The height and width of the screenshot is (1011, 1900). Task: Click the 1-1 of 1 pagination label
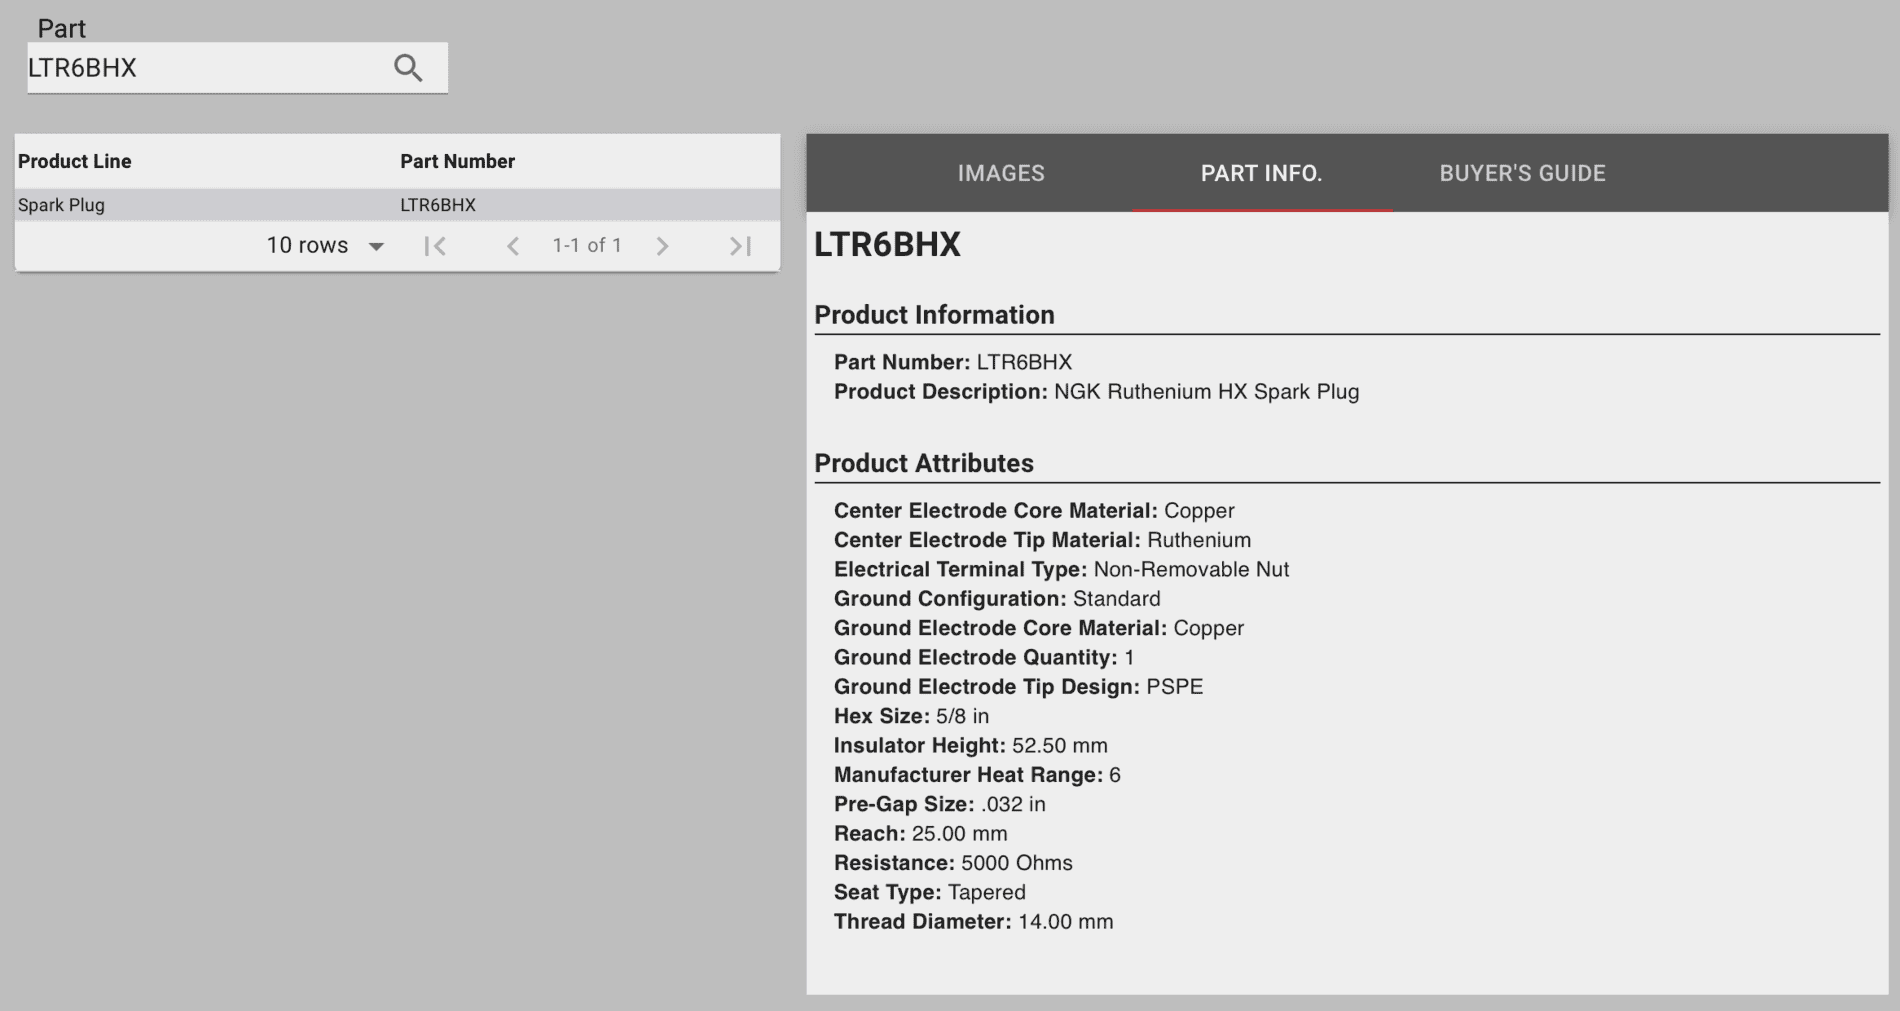tap(587, 245)
